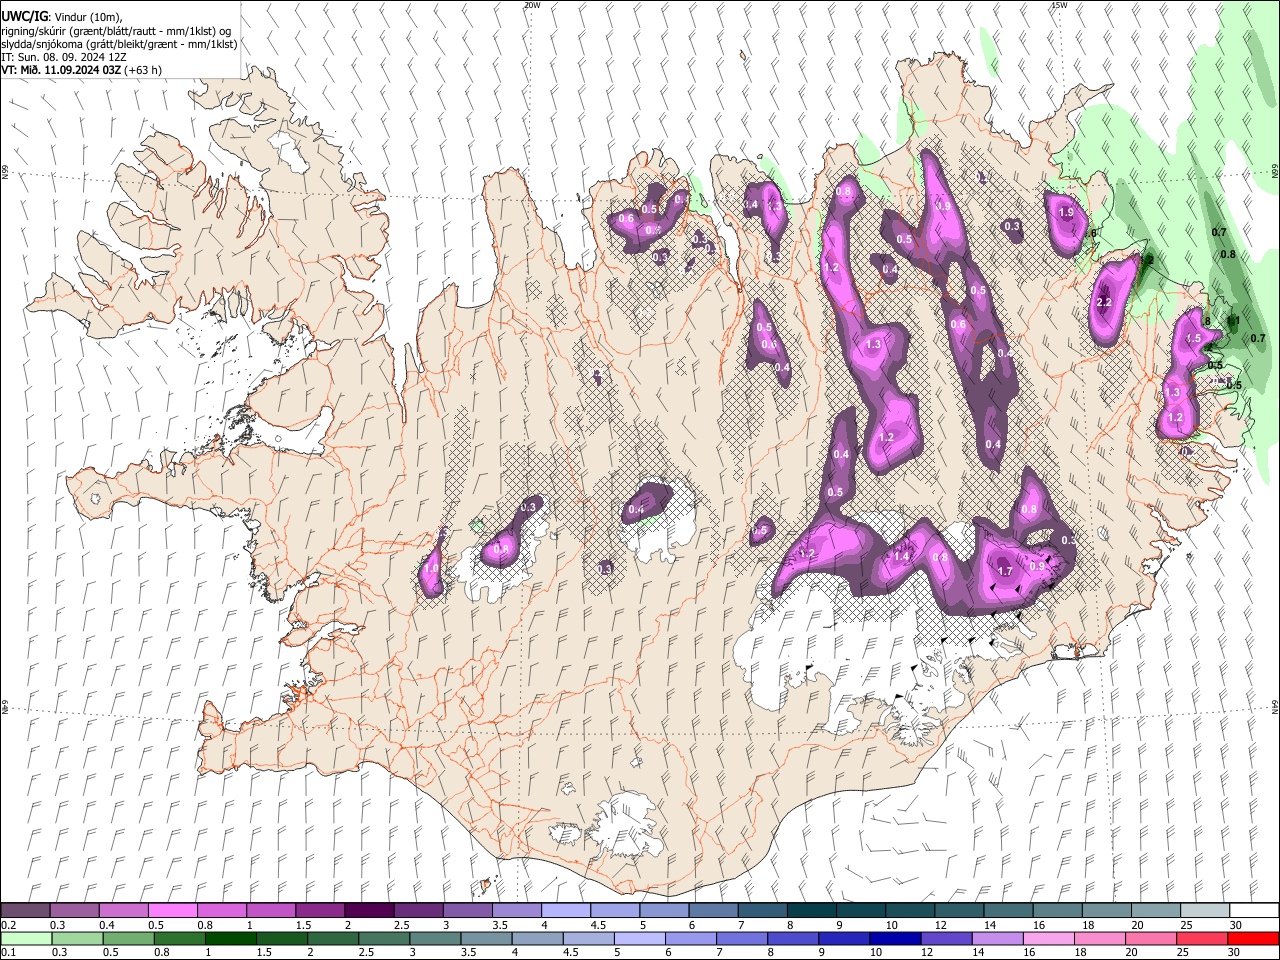Click the '14' label under the lower scale
The width and height of the screenshot is (1280, 960).
pyautogui.click(x=981, y=952)
